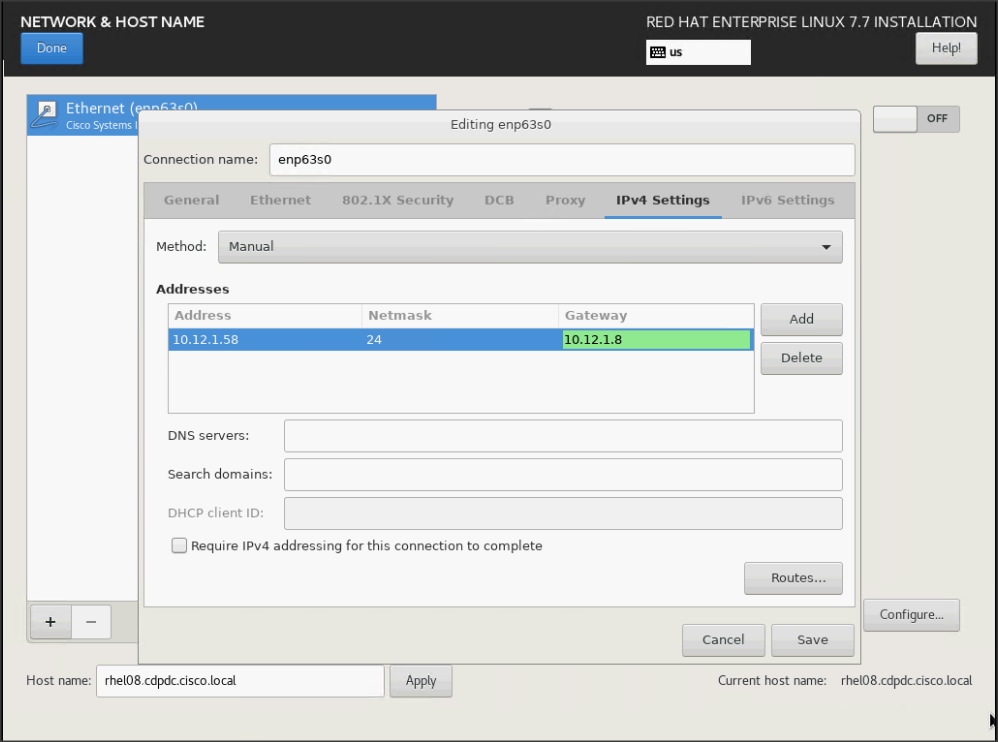
Task: Open the DCB tab
Action: (499, 200)
